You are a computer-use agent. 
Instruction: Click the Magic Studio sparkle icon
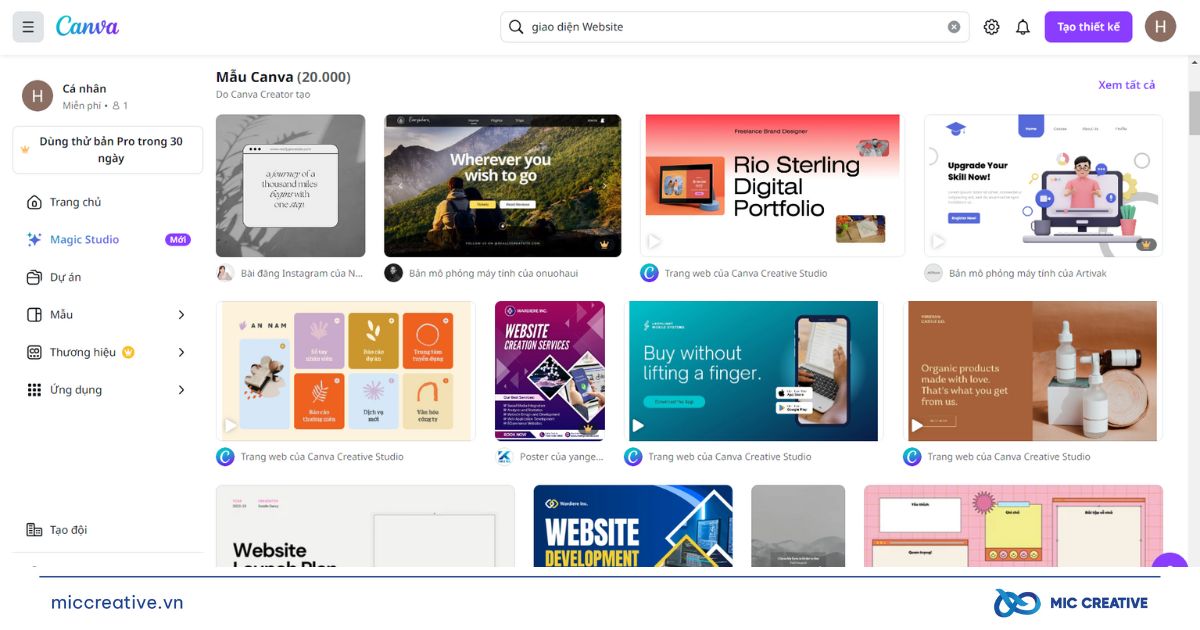pyautogui.click(x=34, y=240)
